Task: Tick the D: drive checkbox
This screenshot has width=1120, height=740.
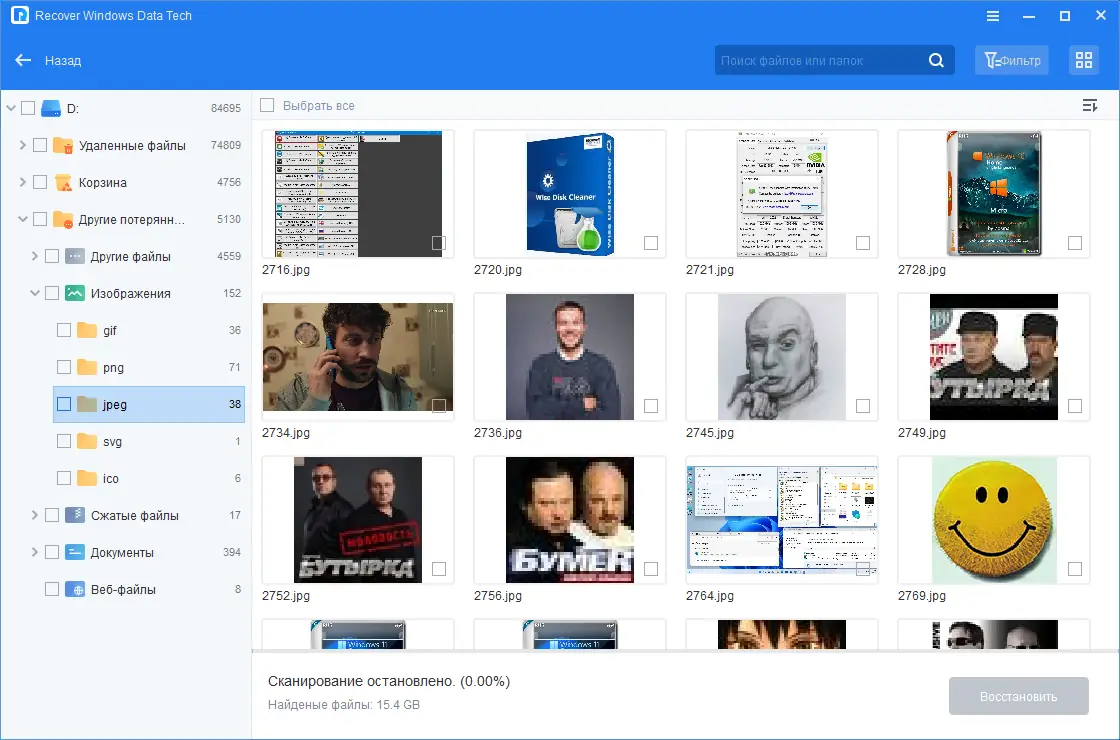Action: pyautogui.click(x=28, y=109)
